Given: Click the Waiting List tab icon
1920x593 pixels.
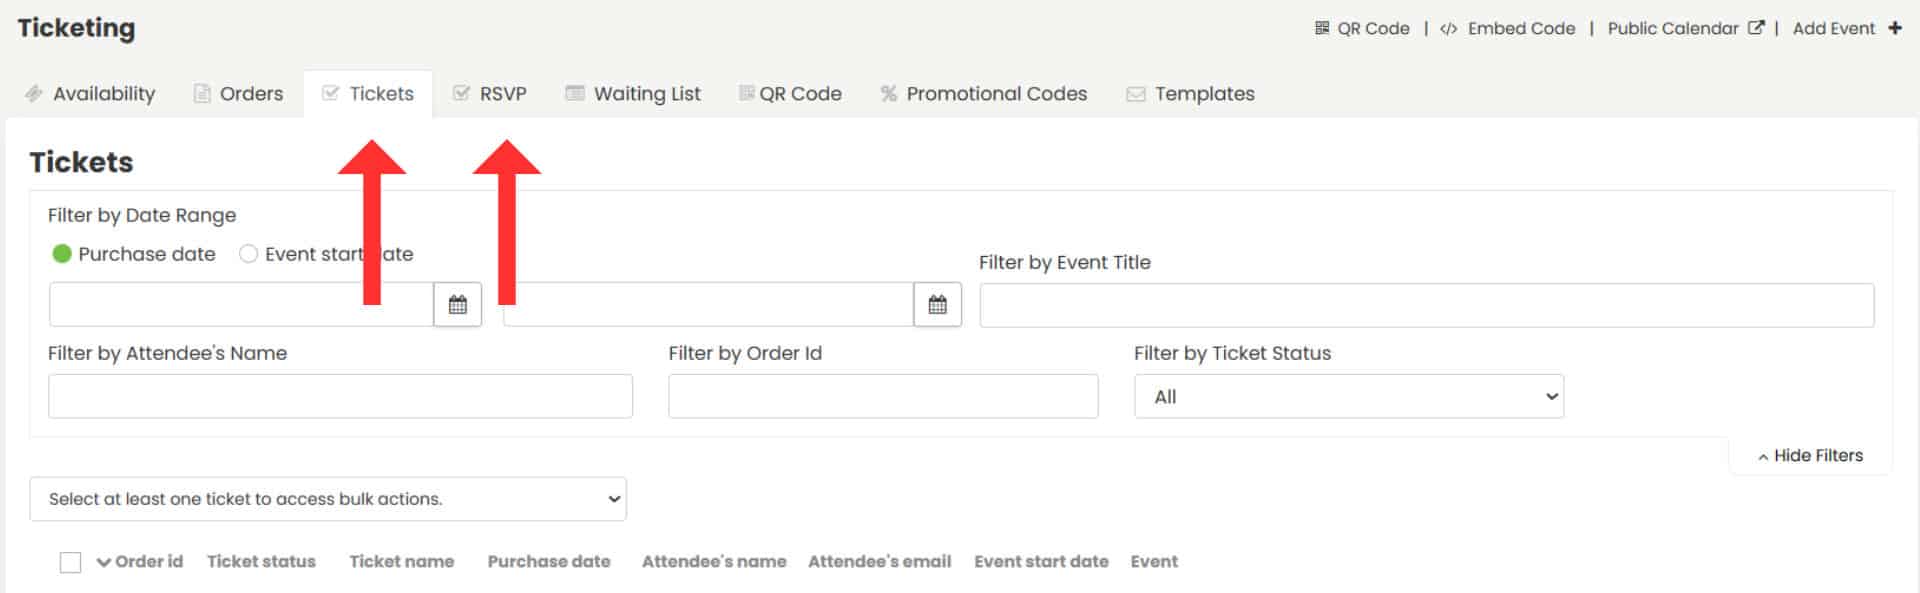Looking at the screenshot, I should (573, 93).
